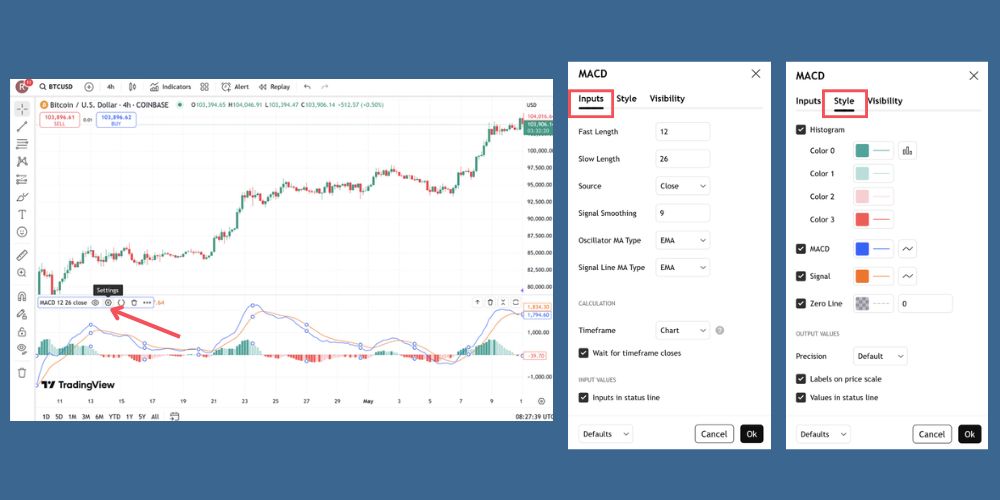Uncheck Wait for timeframe closes
Viewport: 1000px width, 500px height.
coord(584,353)
